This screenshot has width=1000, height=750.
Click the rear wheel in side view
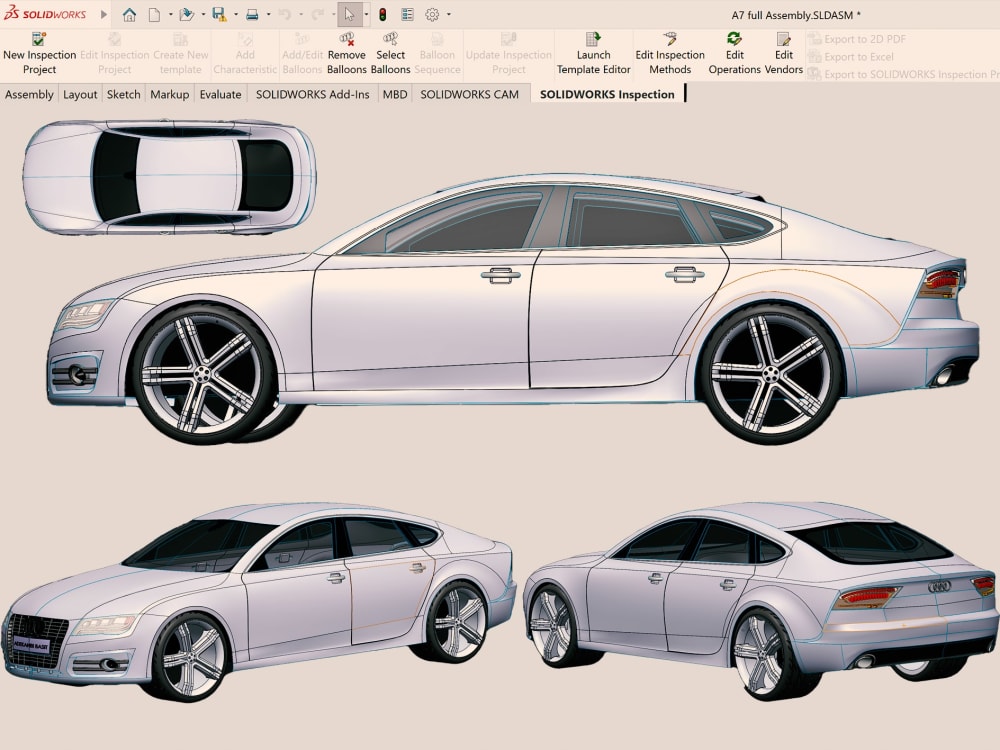pos(771,374)
